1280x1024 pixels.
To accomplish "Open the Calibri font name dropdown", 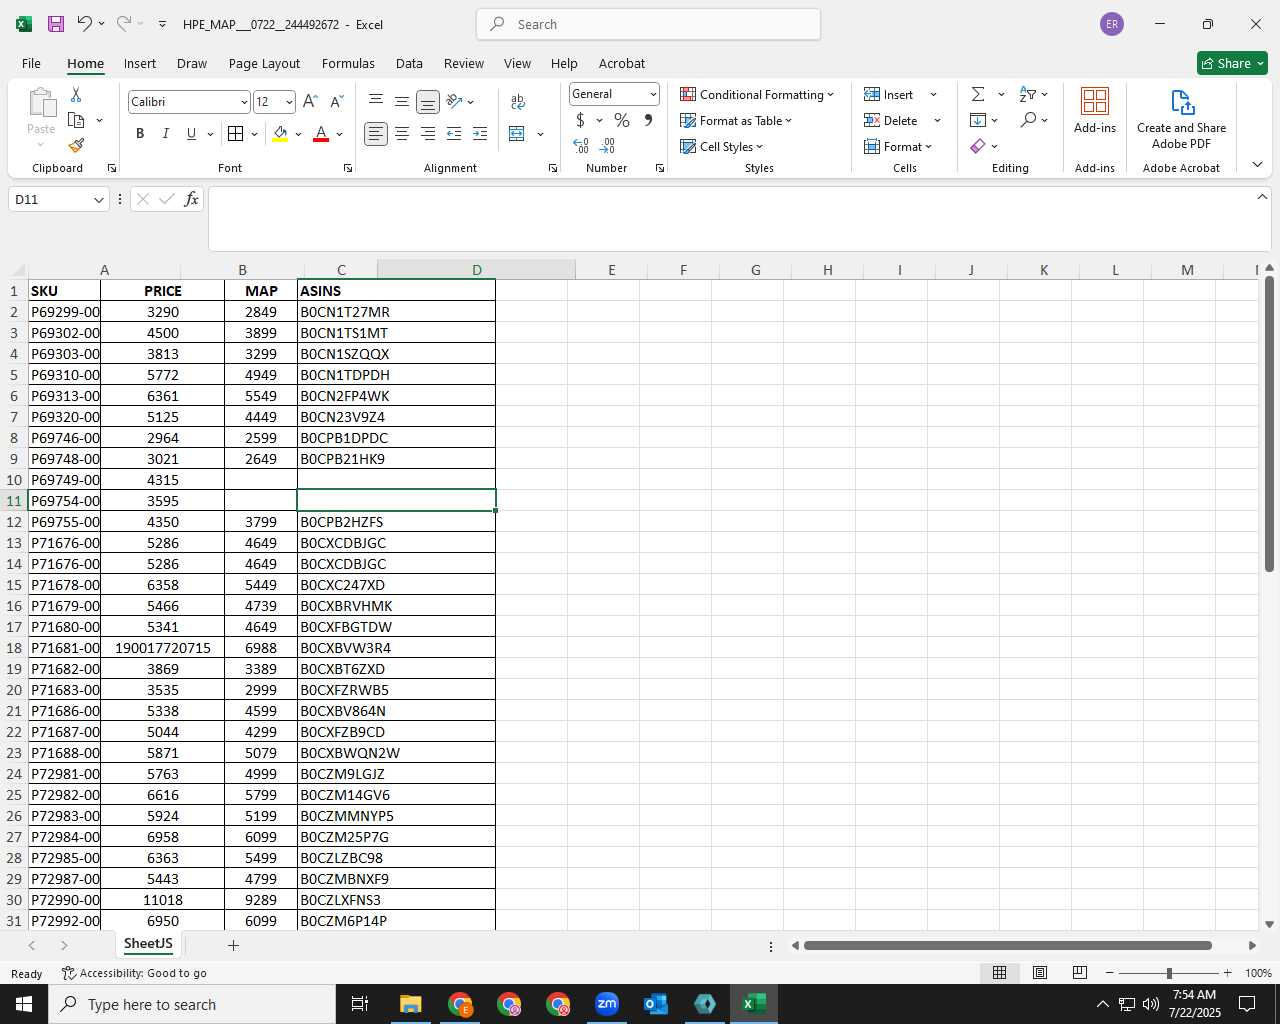I will pyautogui.click(x=243, y=102).
